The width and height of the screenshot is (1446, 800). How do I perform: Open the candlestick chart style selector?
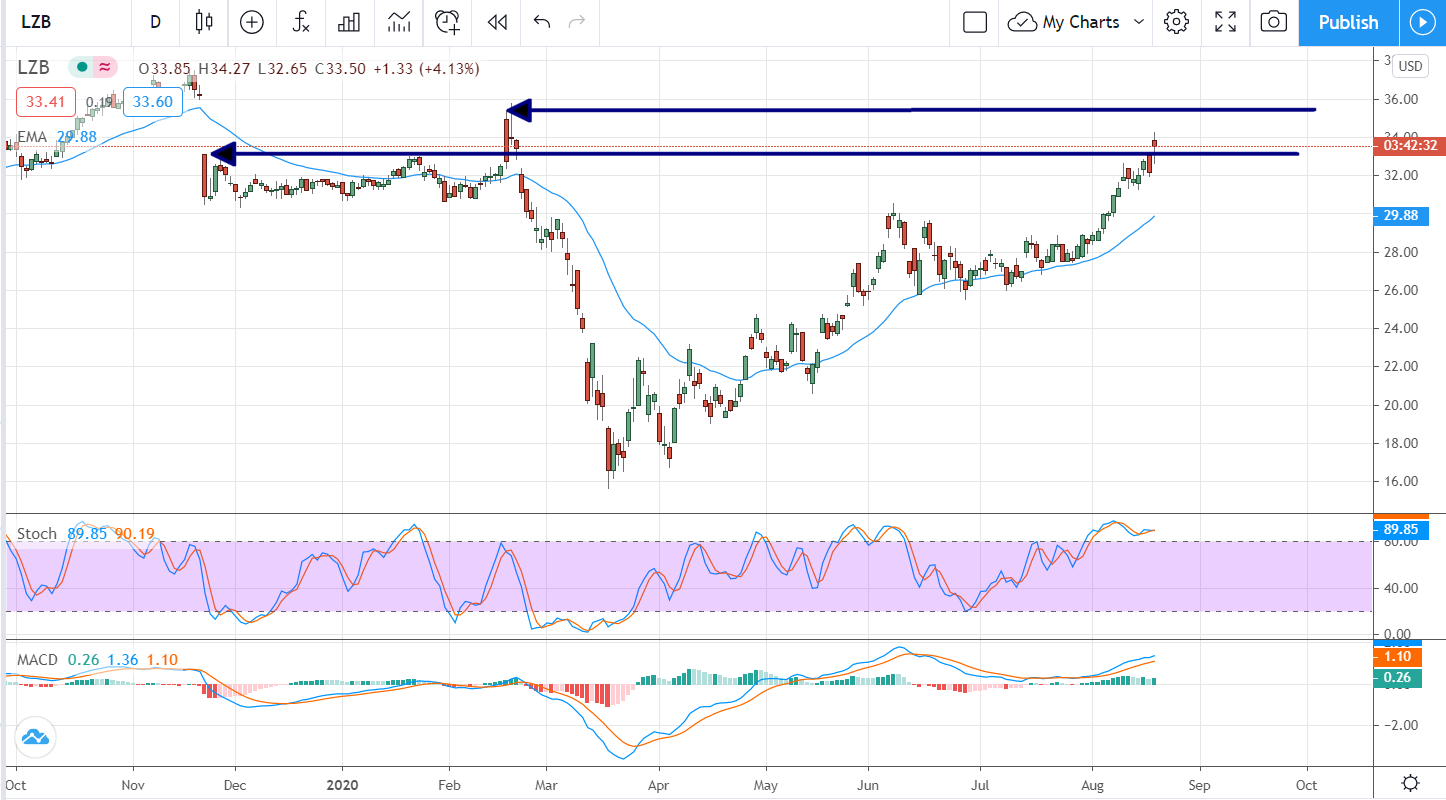click(204, 22)
